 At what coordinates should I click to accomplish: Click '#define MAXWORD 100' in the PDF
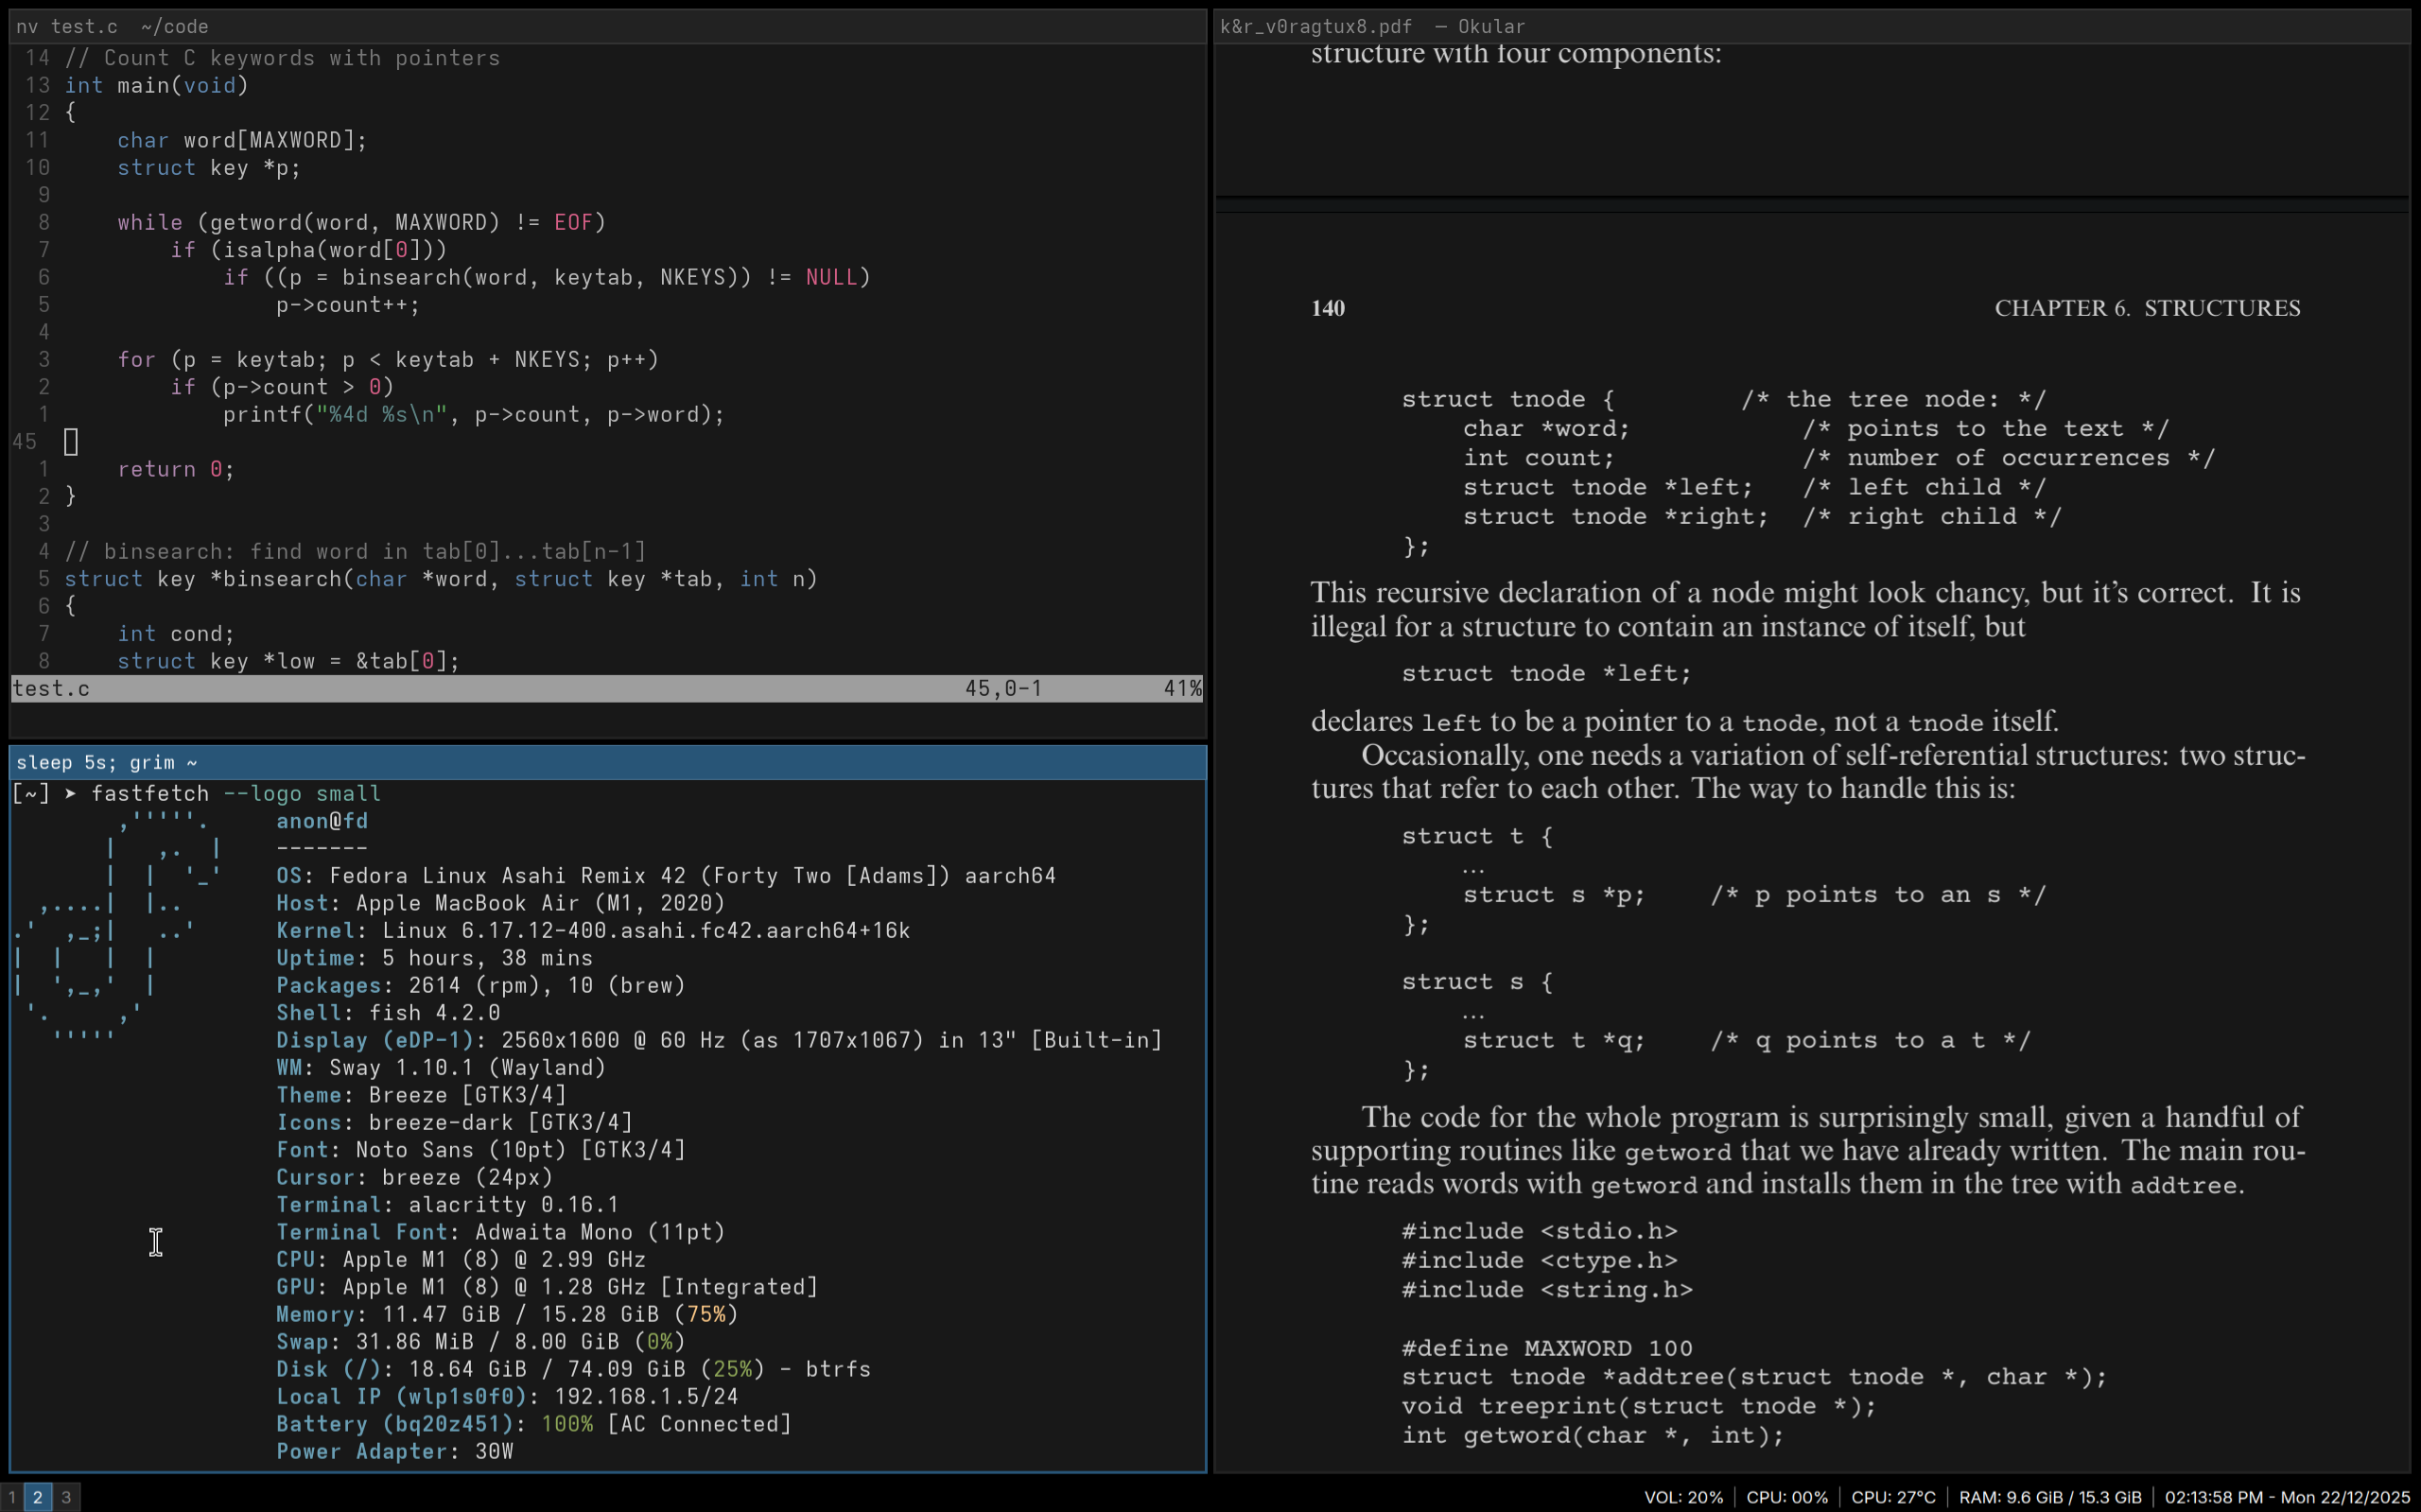1546,1348
